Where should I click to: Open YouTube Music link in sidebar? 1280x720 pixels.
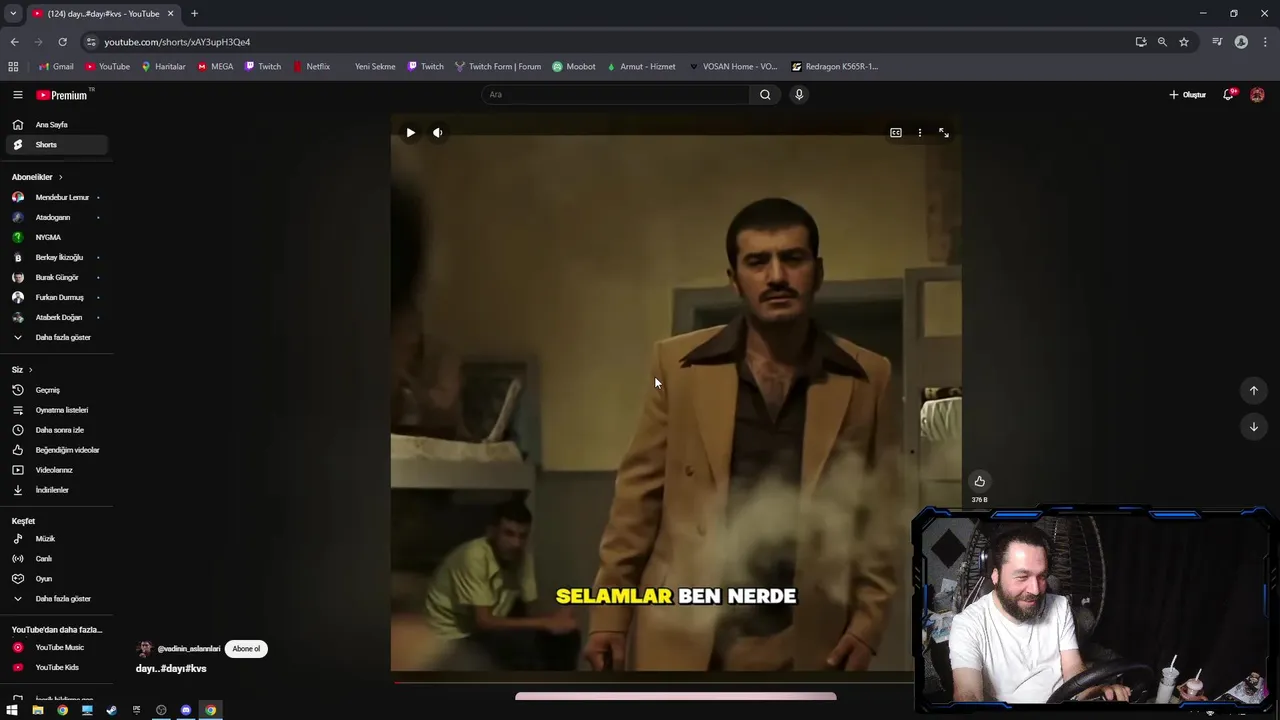56,648
